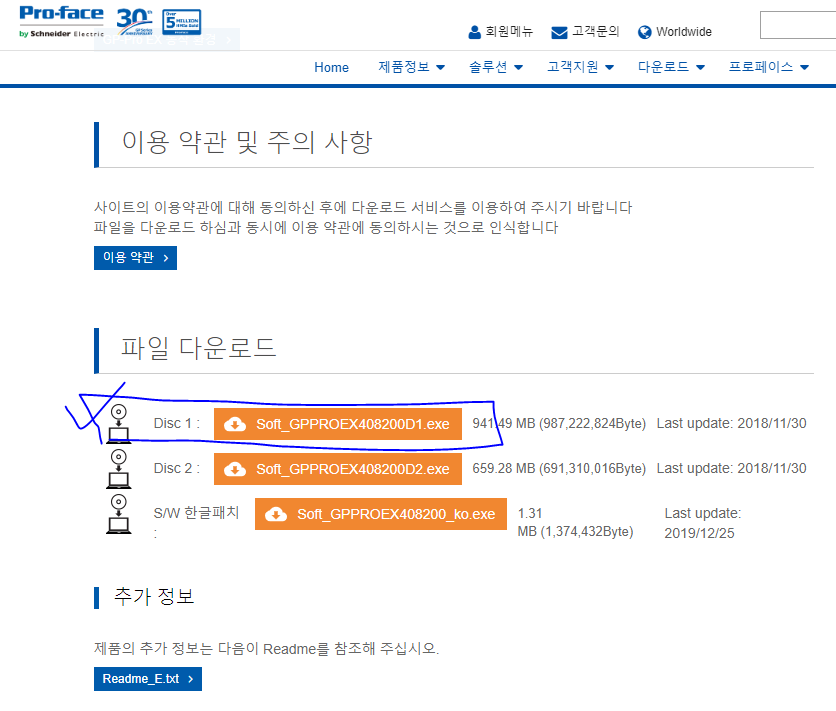Screen dimensions: 836x711
Task: Click the by Schneider Electric tagline
Action: click(61, 34)
